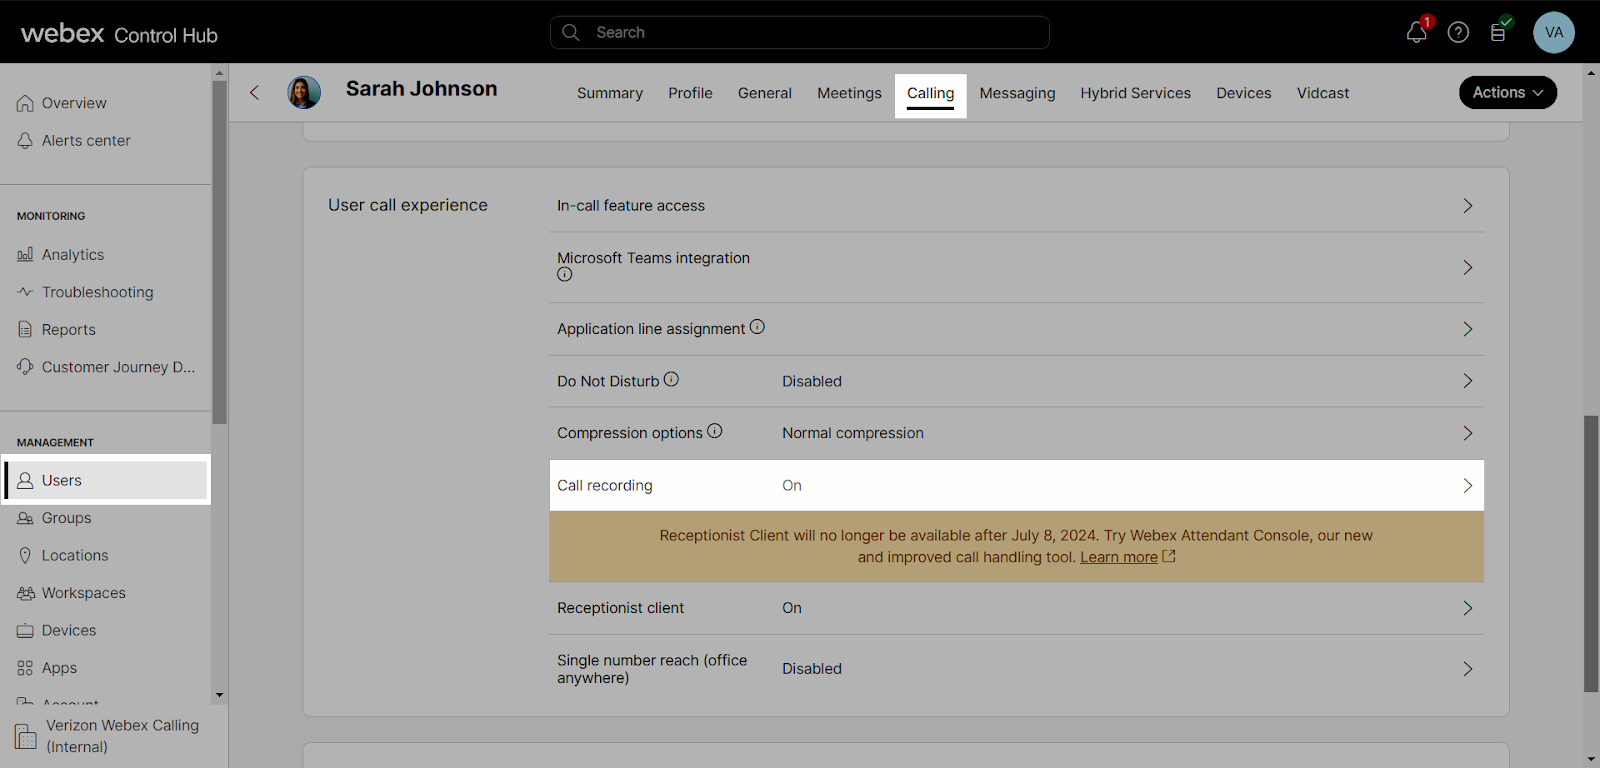Click the Devices sidebar icon
The height and width of the screenshot is (768, 1600).
pyautogui.click(x=25, y=631)
